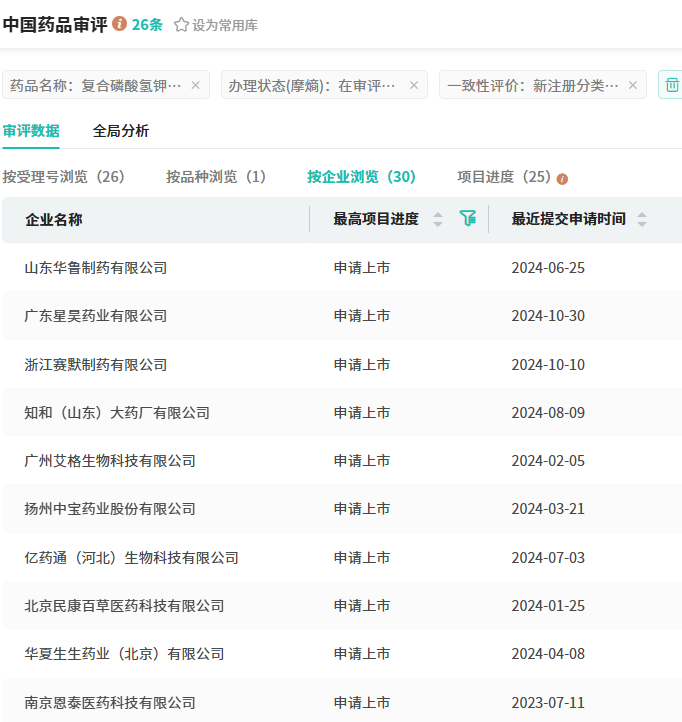
Task: Remove the 一致性评价 filter chip
Action: (632, 85)
